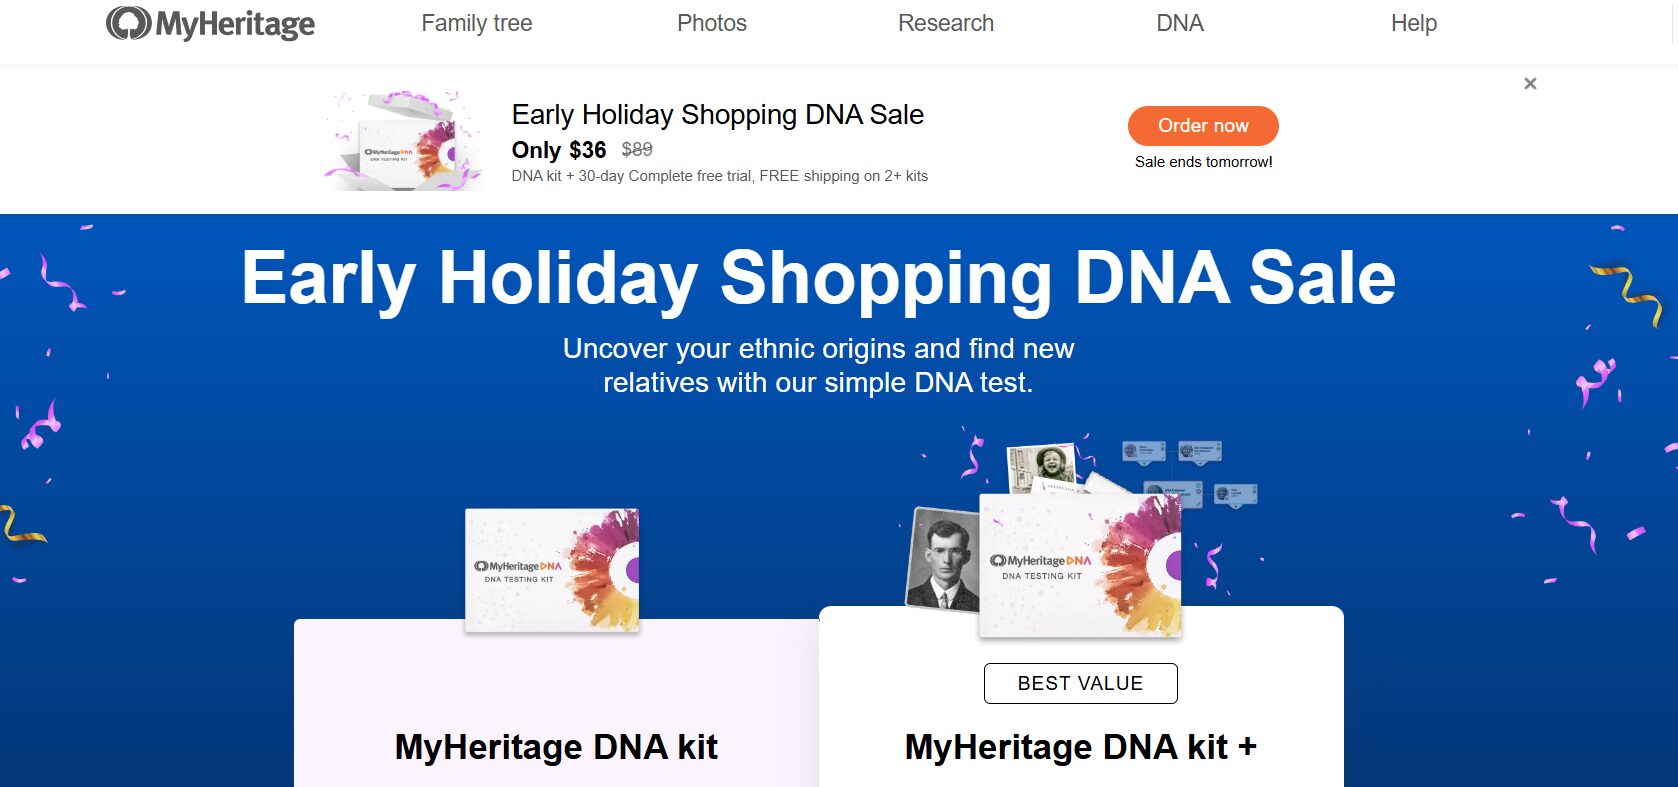Viewport: 1678px width, 787px height.
Task: Click the DNA testing kit box above BEST VALUE
Action: pyautogui.click(x=1080, y=567)
